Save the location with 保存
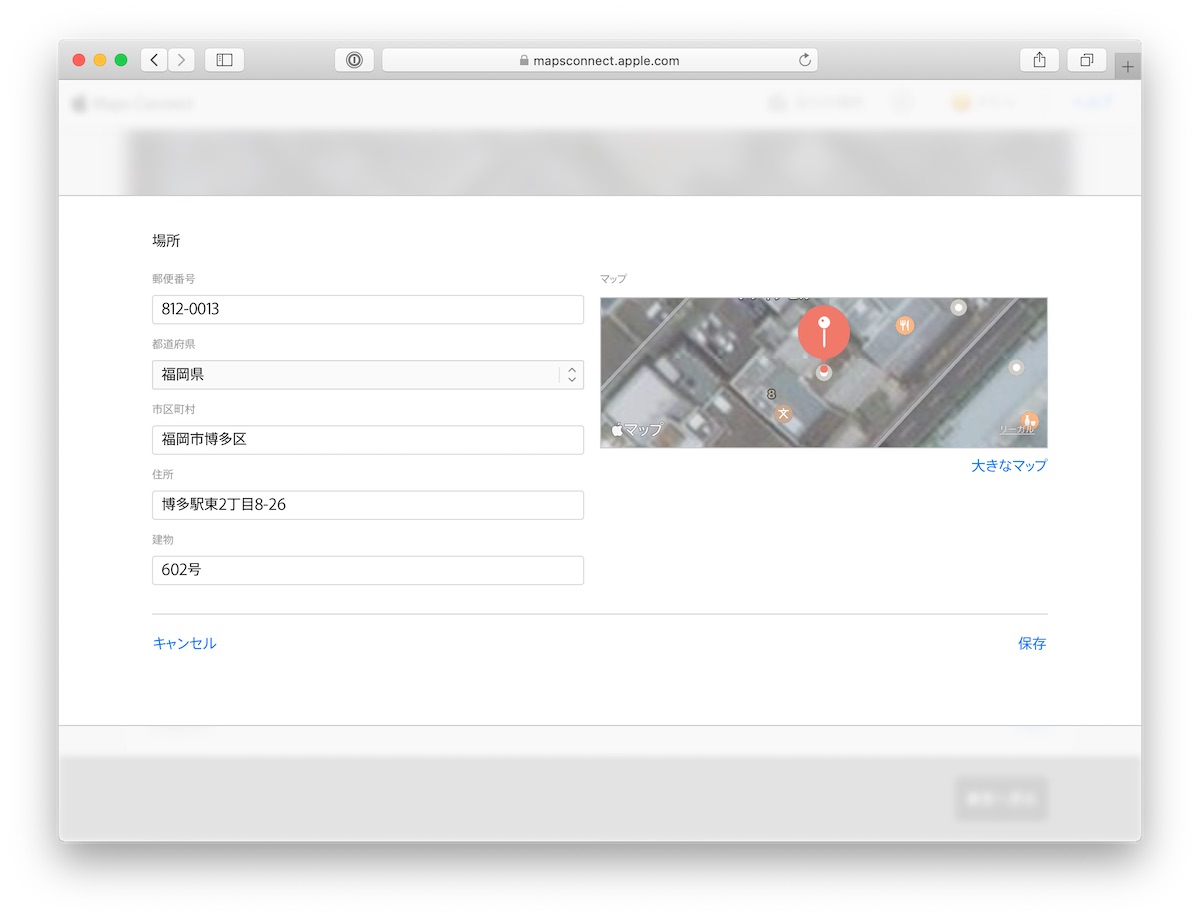This screenshot has width=1200, height=919. [1032, 643]
